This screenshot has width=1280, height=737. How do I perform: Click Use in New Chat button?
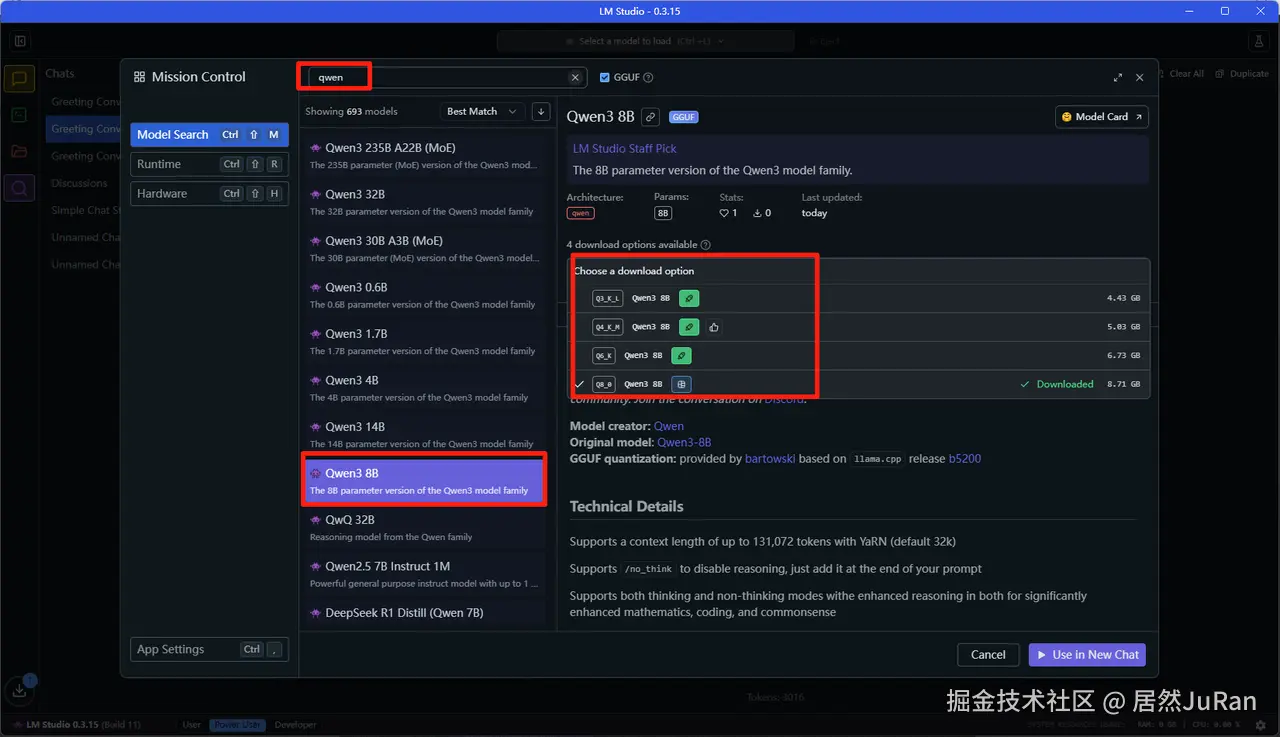tap(1087, 655)
